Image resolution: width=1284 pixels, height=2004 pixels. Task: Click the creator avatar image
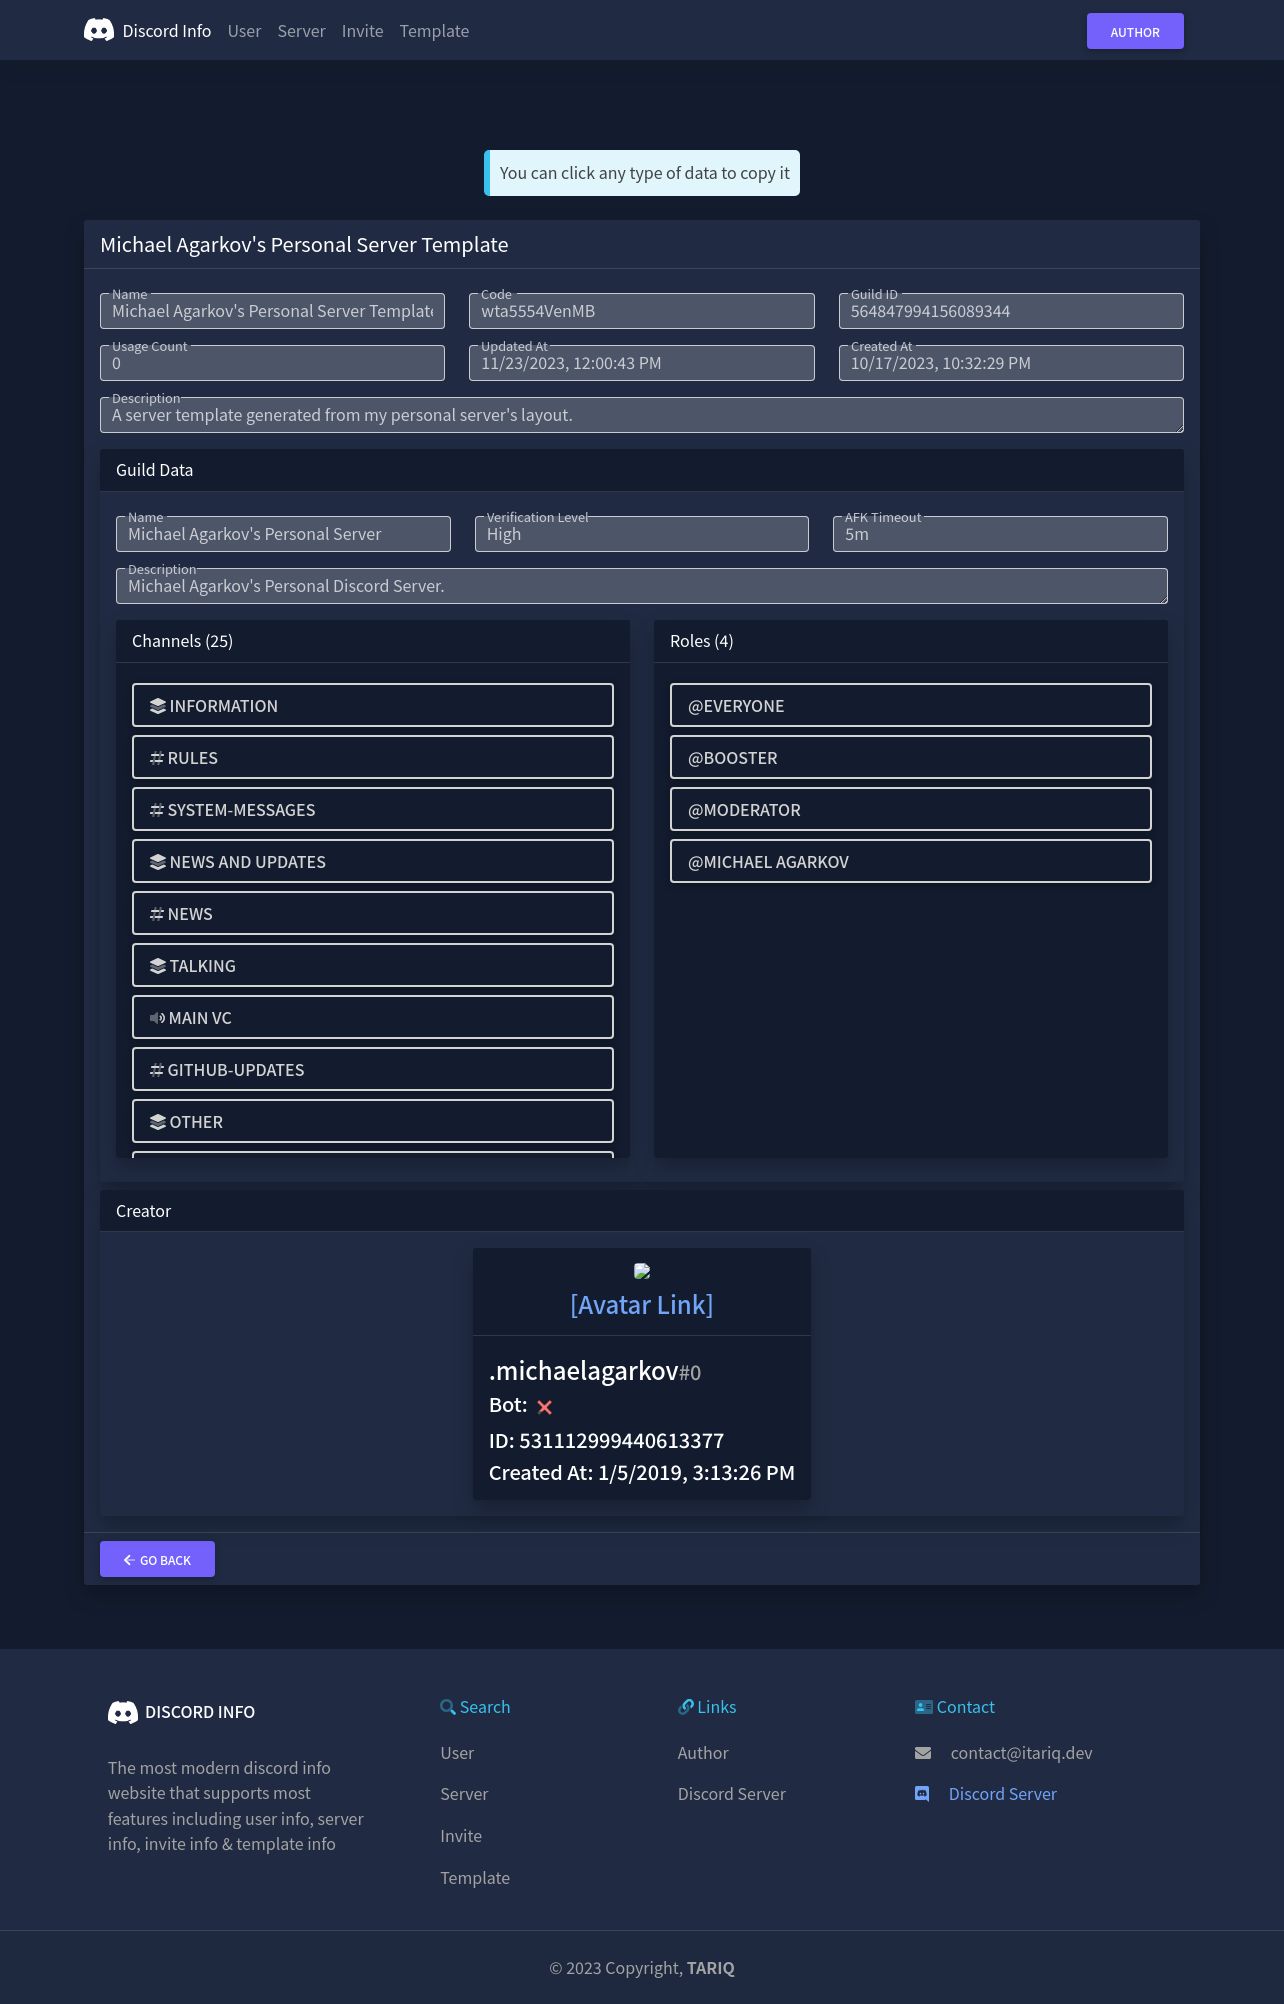pyautogui.click(x=642, y=1271)
